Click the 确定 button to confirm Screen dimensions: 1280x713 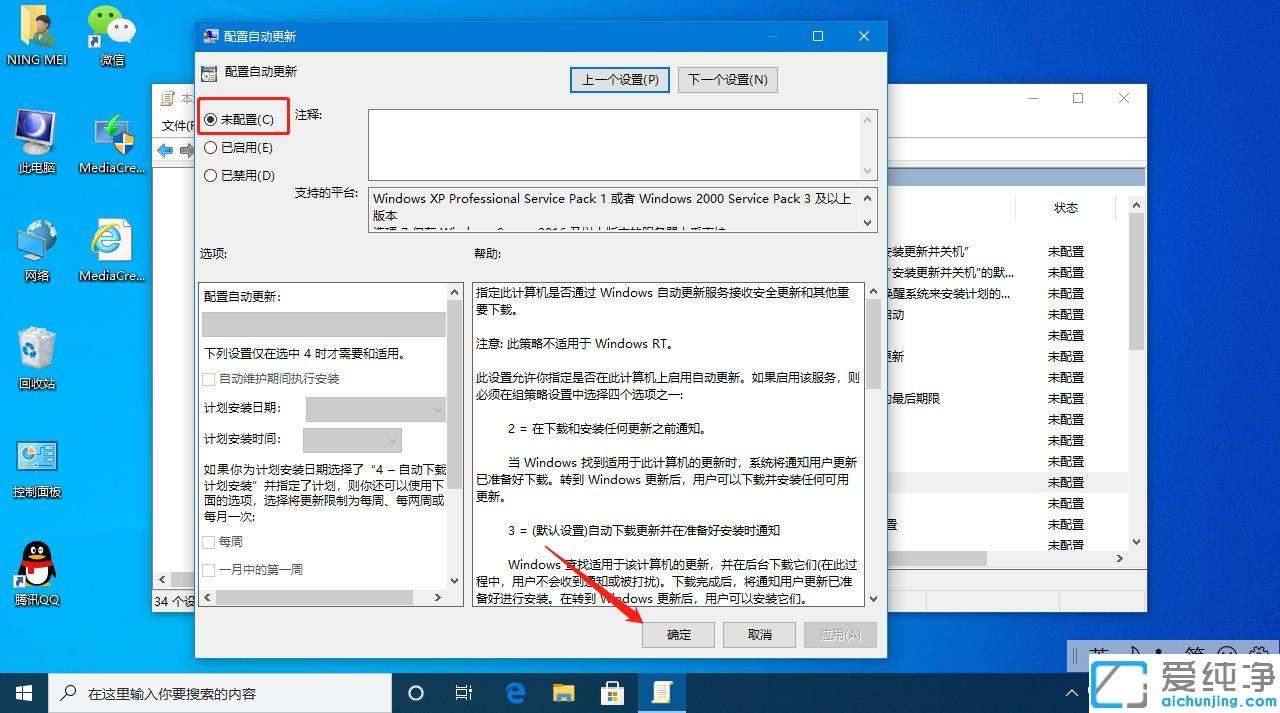click(678, 634)
